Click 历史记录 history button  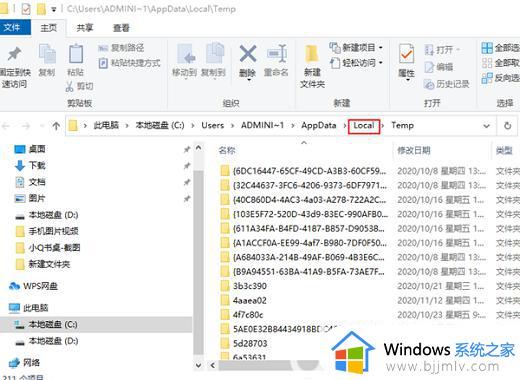[x=446, y=84]
